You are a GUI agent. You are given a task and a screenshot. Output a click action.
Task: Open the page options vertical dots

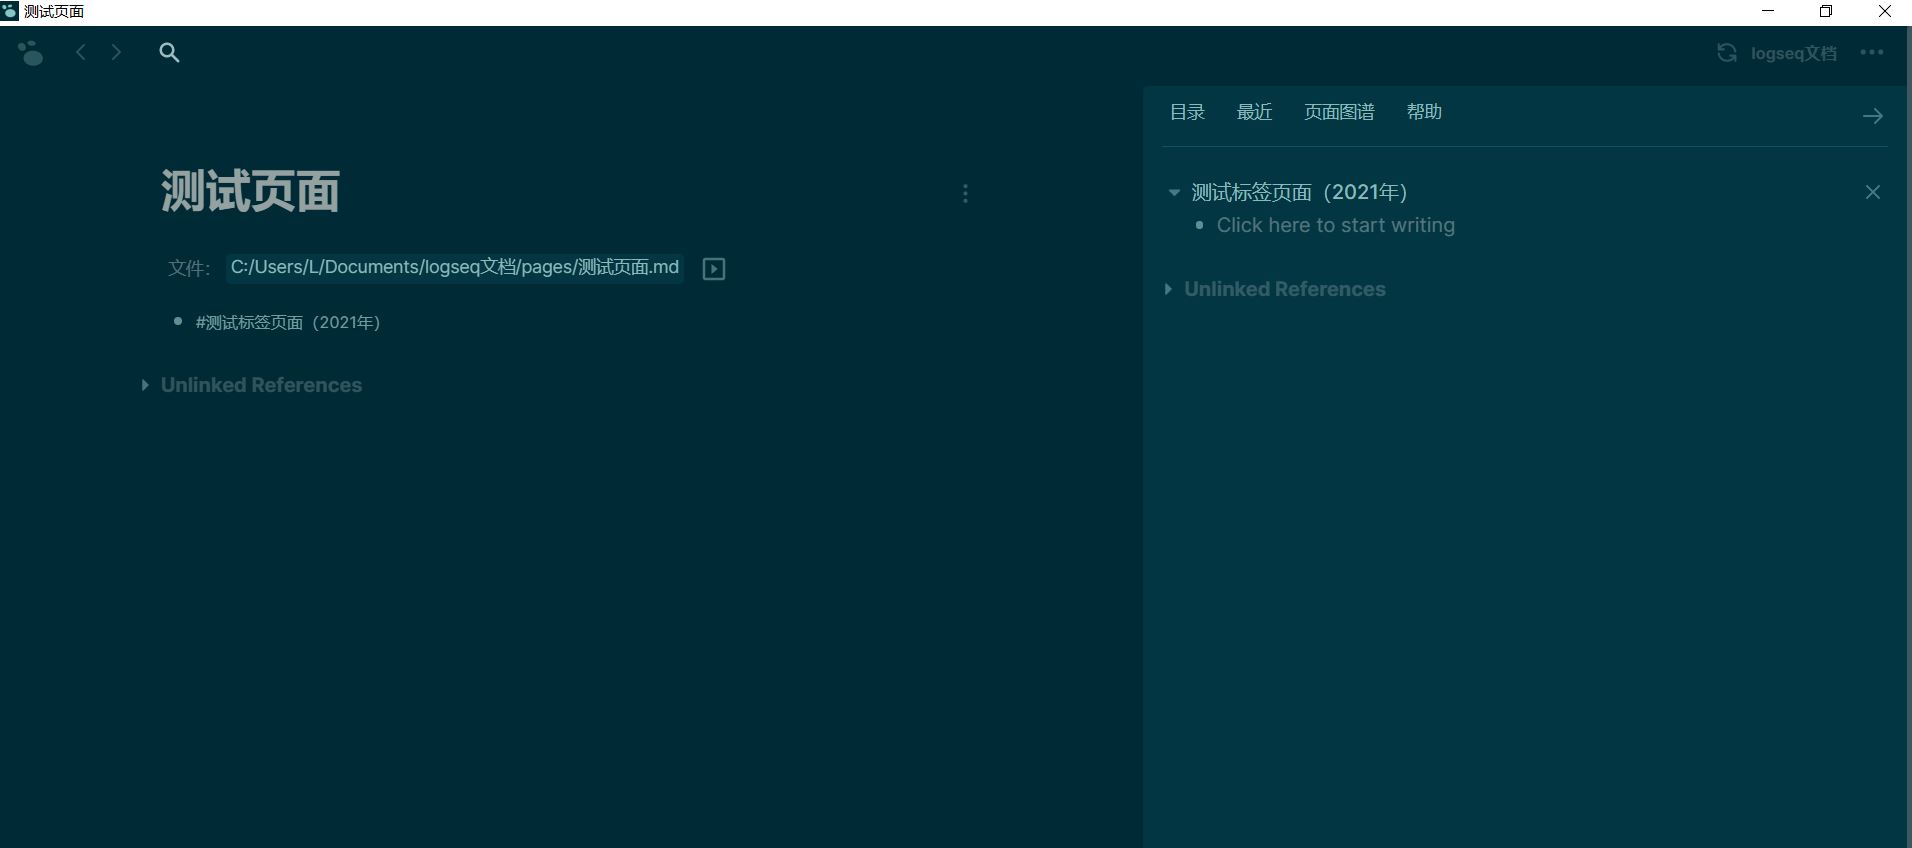[x=965, y=193]
